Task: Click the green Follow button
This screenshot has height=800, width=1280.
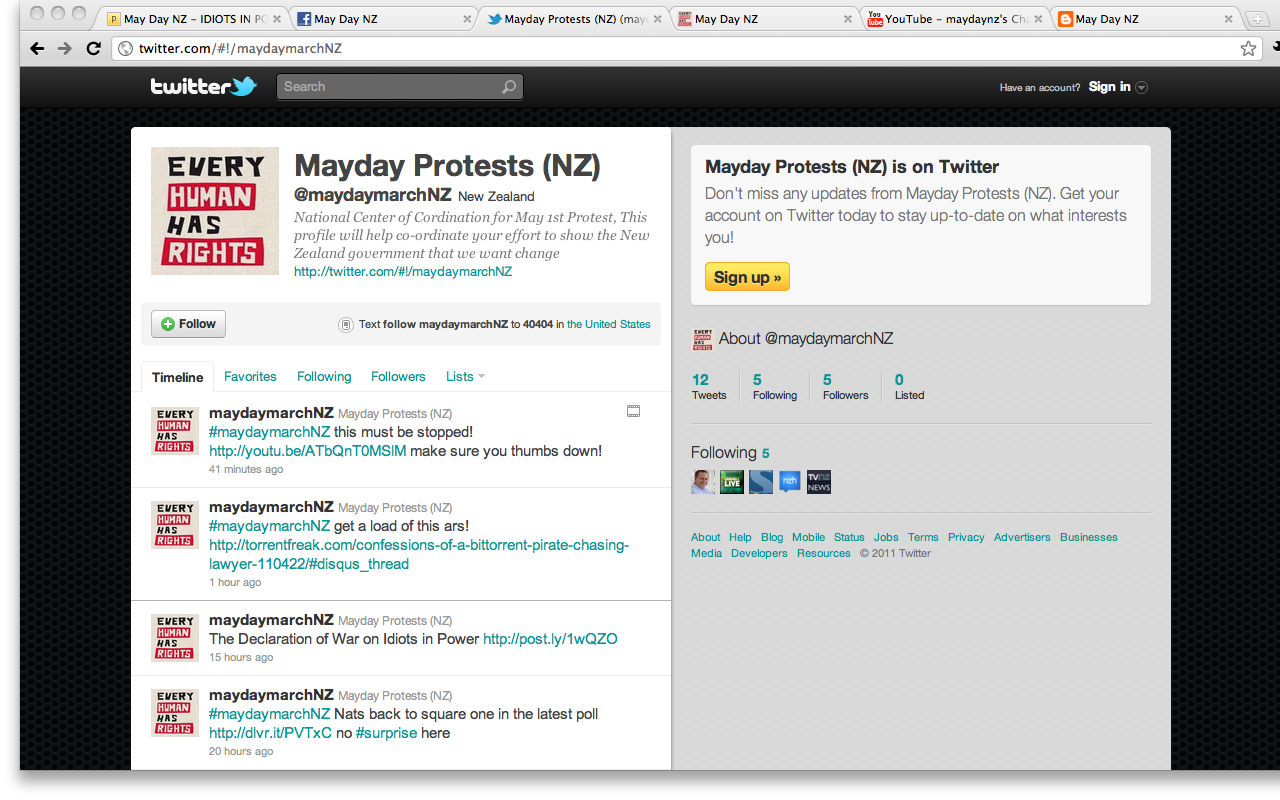Action: tap(188, 324)
